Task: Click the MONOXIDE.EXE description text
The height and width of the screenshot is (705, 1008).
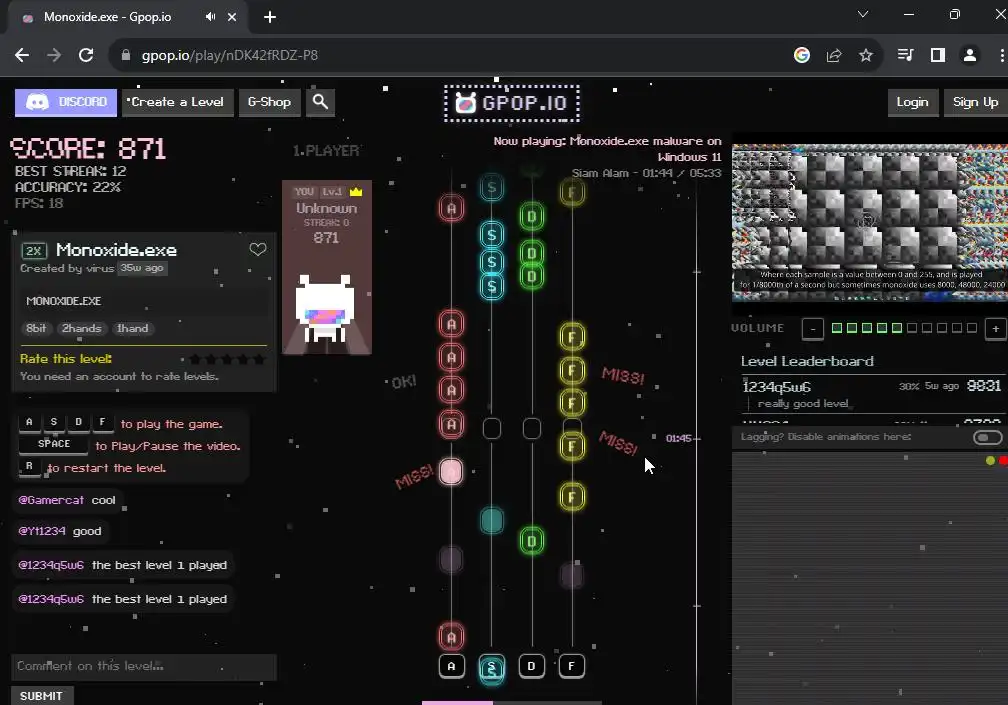Action: (x=64, y=301)
